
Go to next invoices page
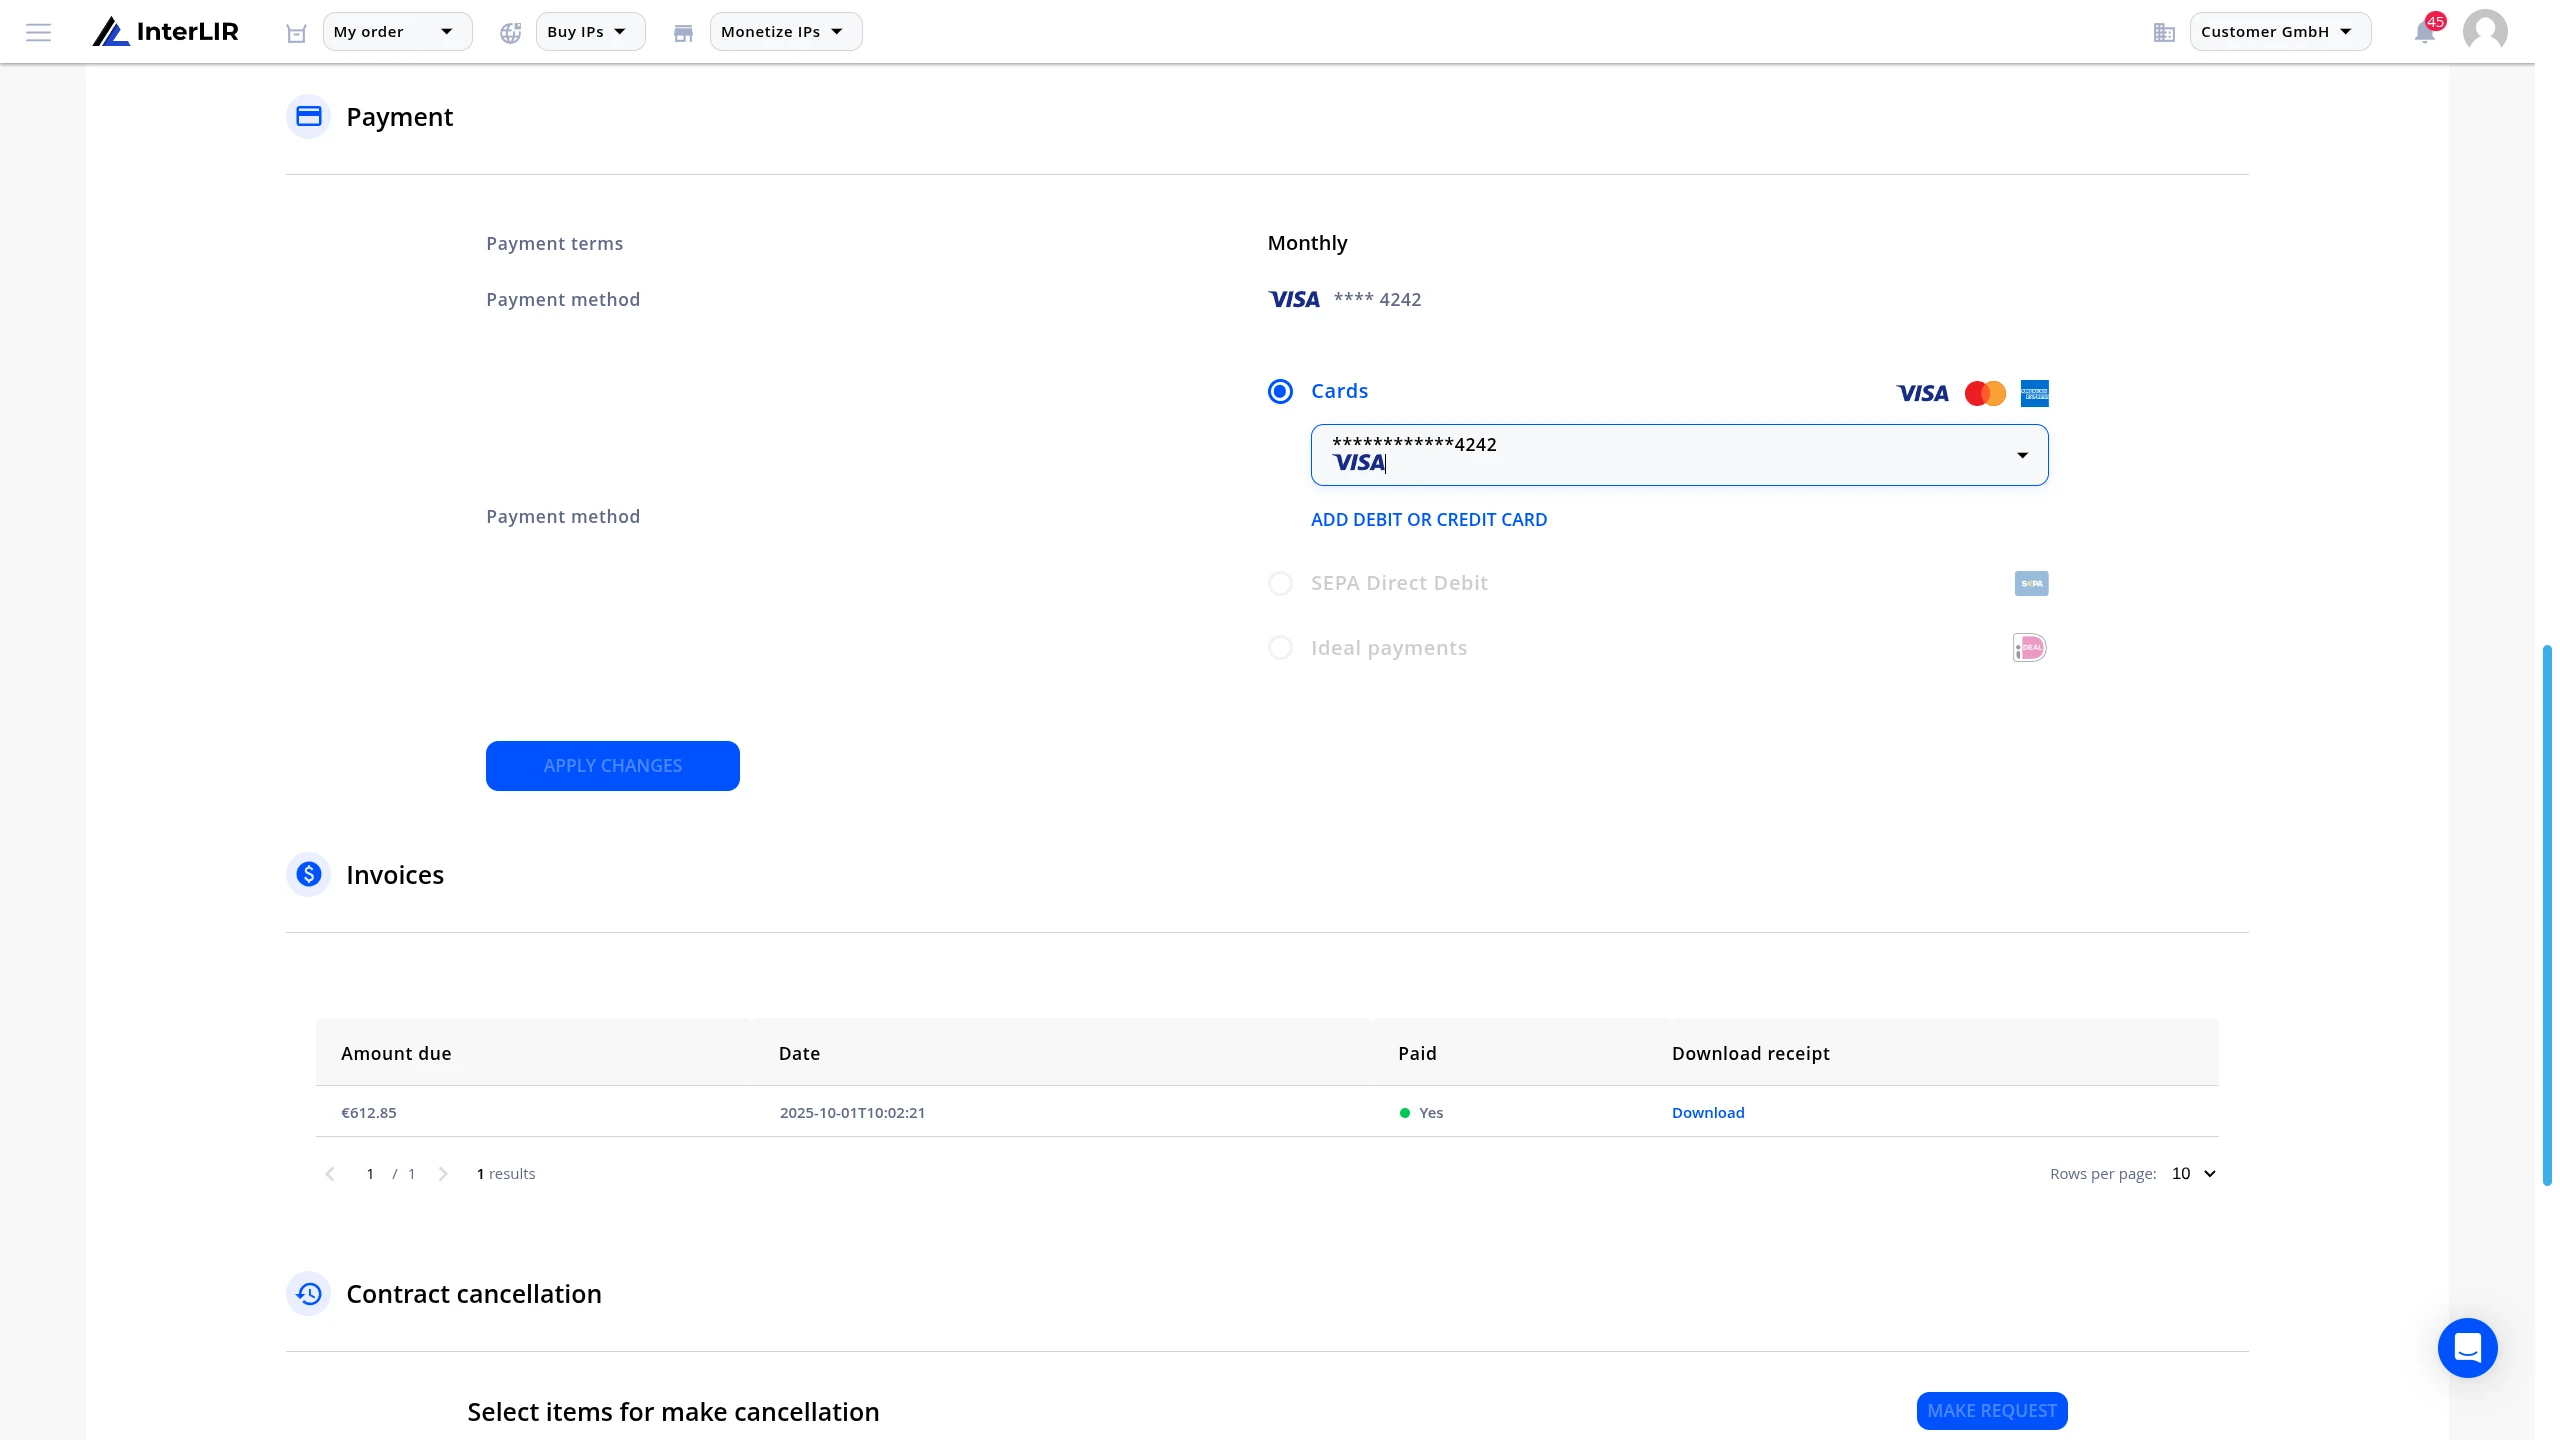tap(443, 1174)
